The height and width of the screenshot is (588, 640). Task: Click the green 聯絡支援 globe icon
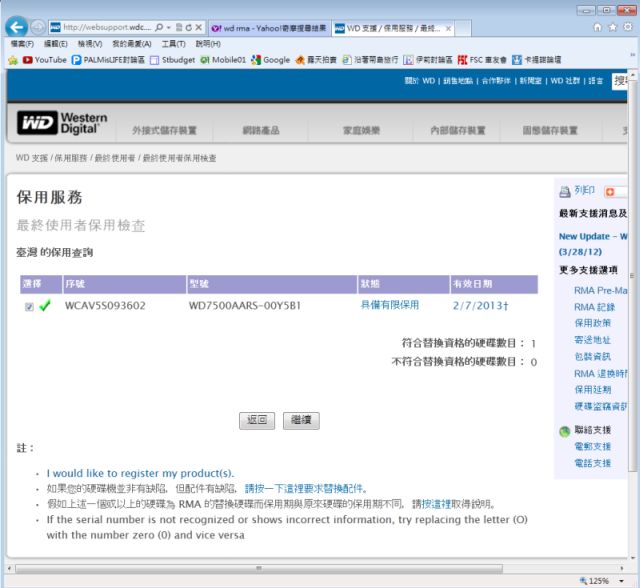click(564, 431)
